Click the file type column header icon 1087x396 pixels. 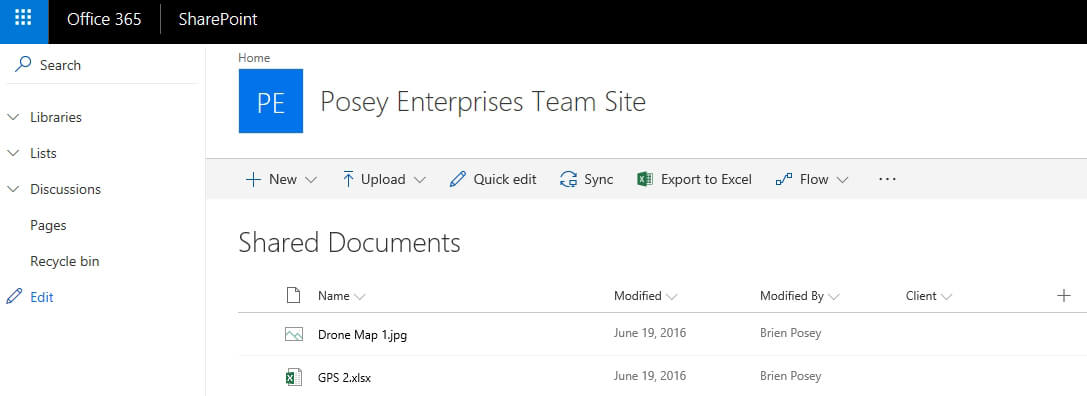(294, 295)
